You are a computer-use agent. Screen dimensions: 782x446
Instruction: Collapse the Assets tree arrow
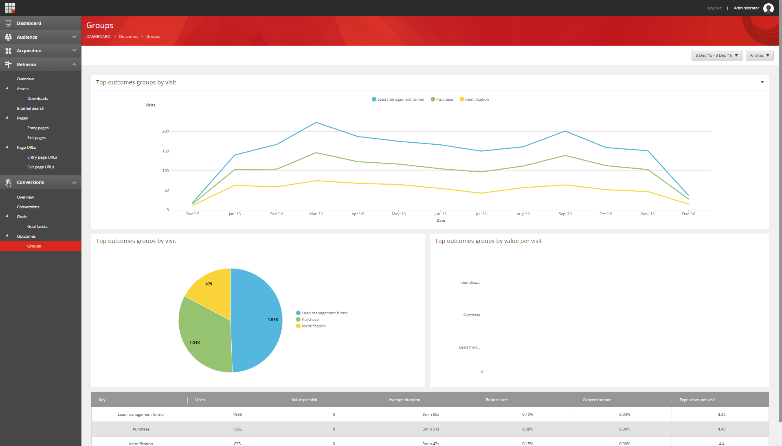tap(7, 89)
